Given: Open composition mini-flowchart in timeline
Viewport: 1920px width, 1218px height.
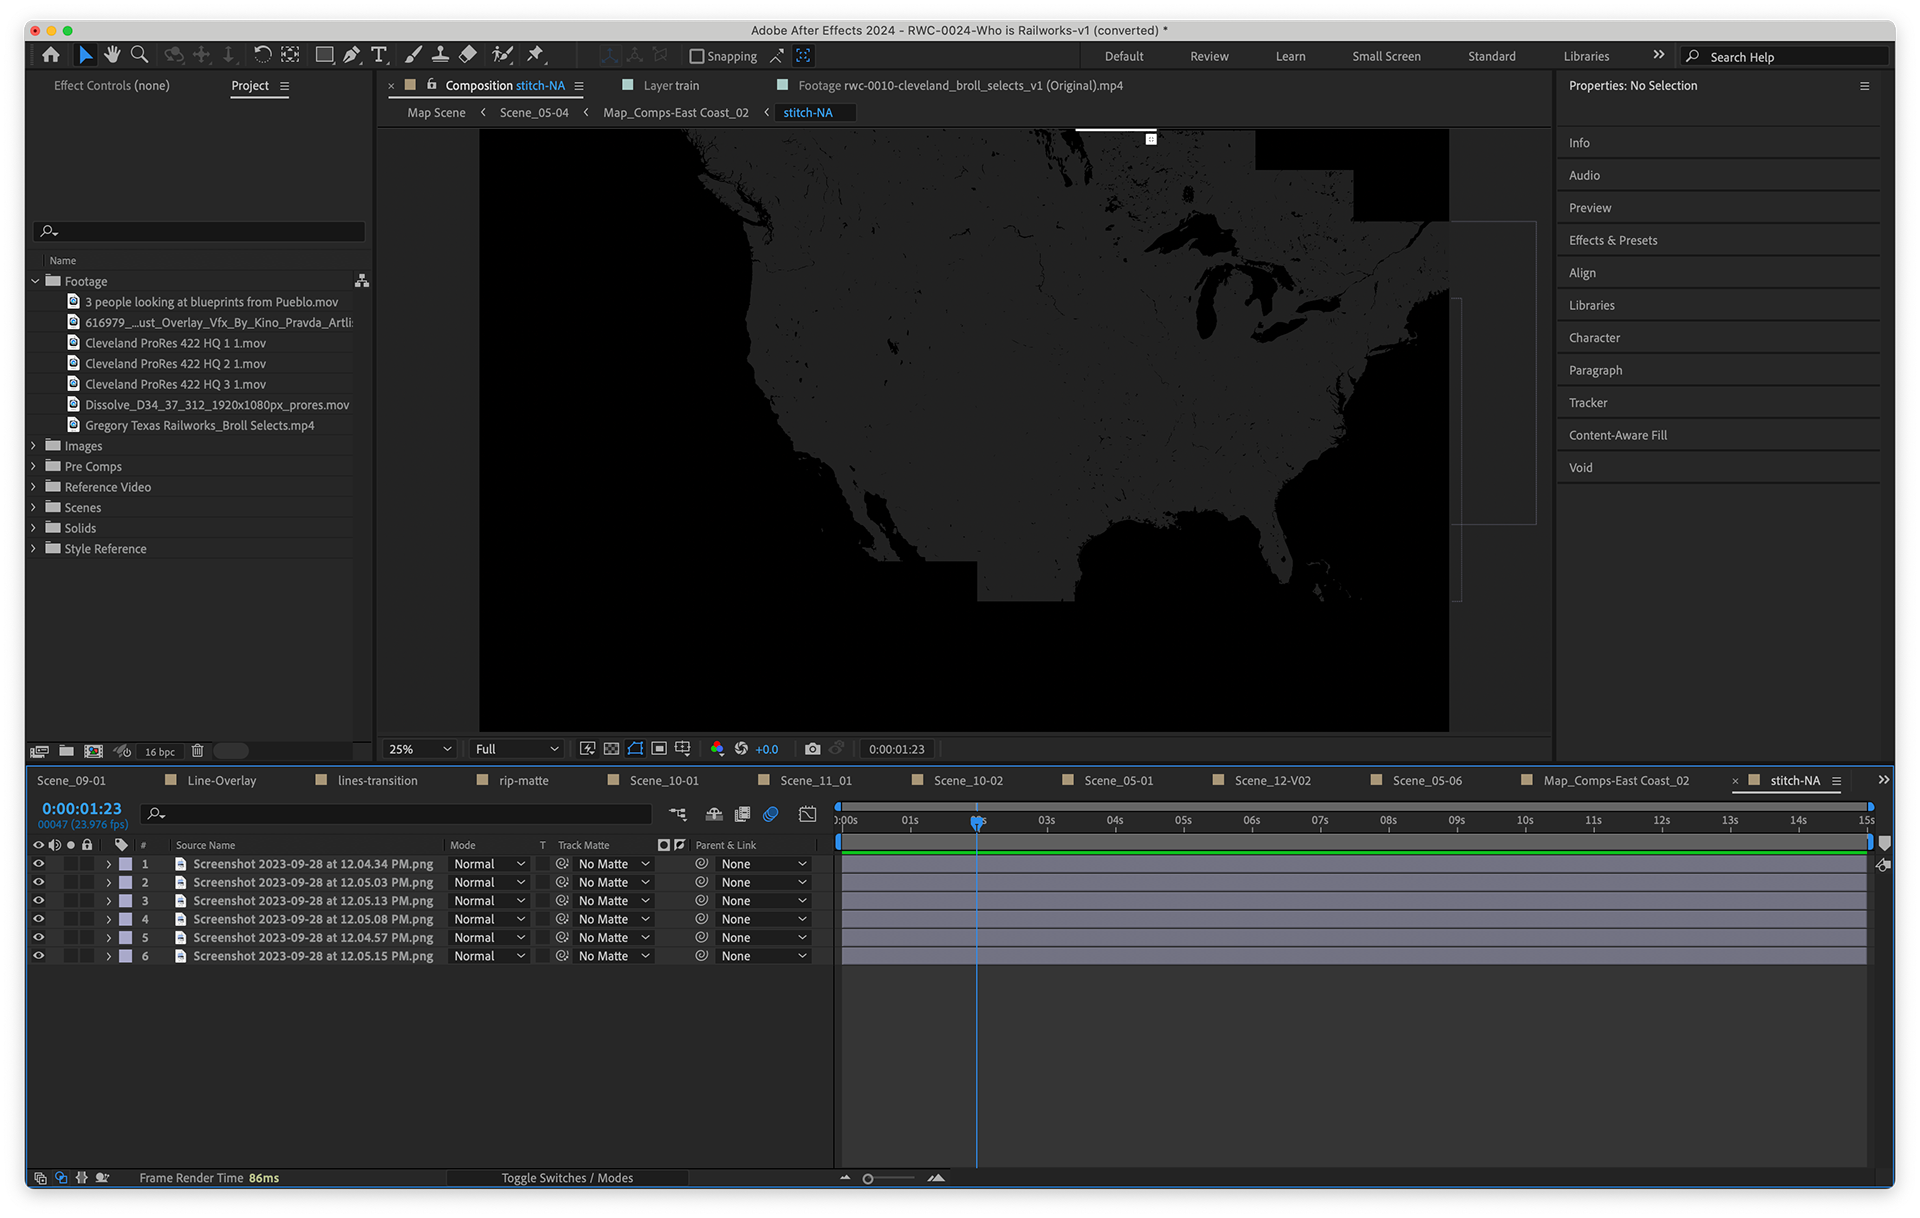Looking at the screenshot, I should coord(678,815).
